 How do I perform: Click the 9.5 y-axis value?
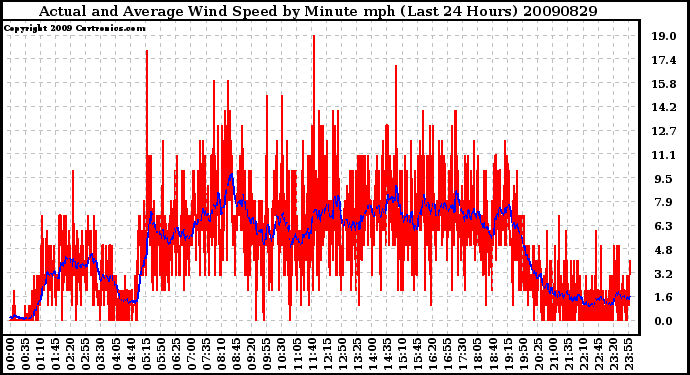[664, 179]
